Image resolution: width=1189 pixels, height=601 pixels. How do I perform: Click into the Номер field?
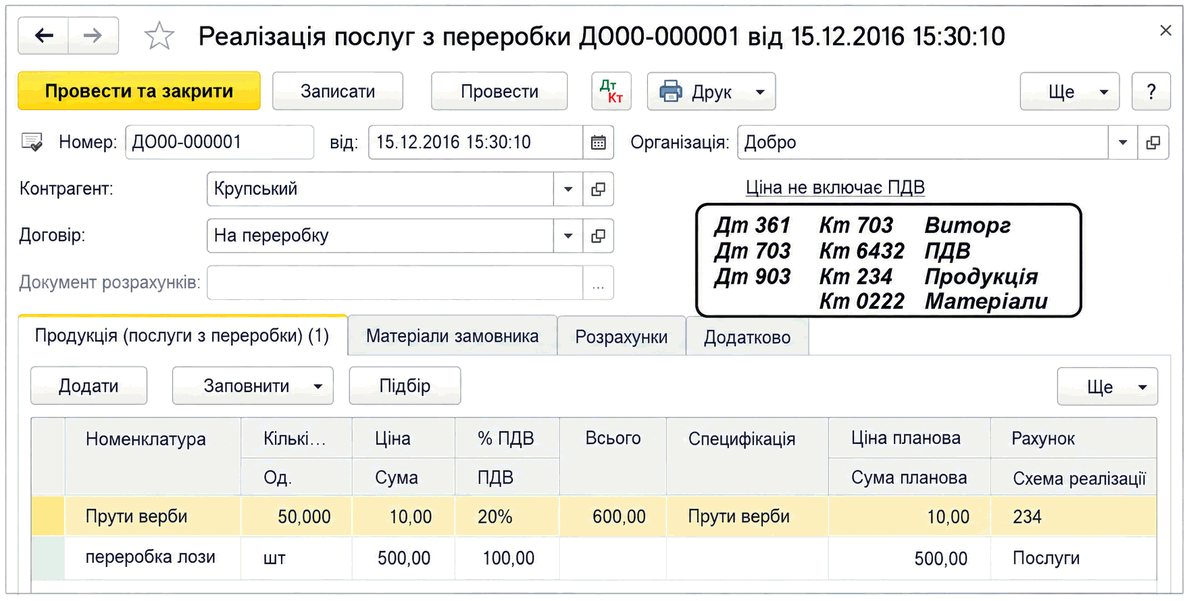(x=219, y=142)
